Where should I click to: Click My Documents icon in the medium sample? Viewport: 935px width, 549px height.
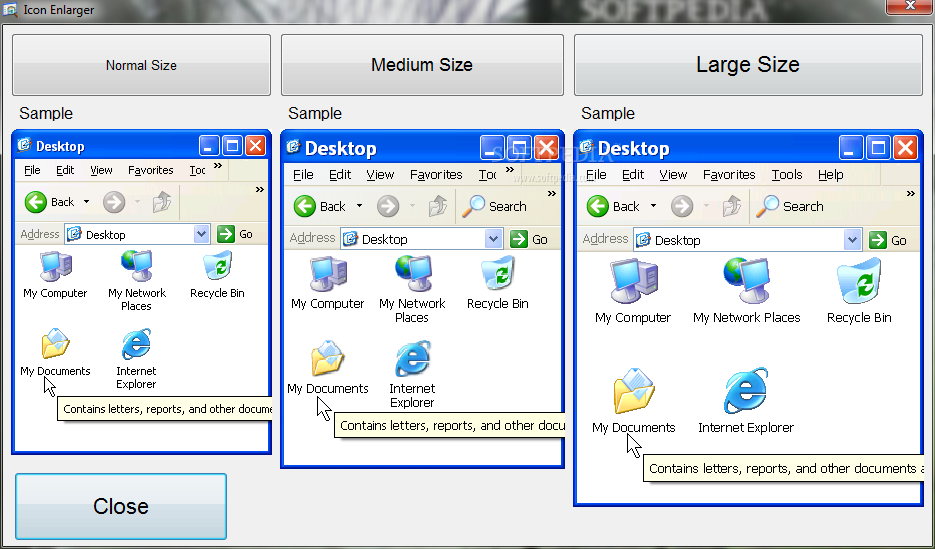(328, 358)
